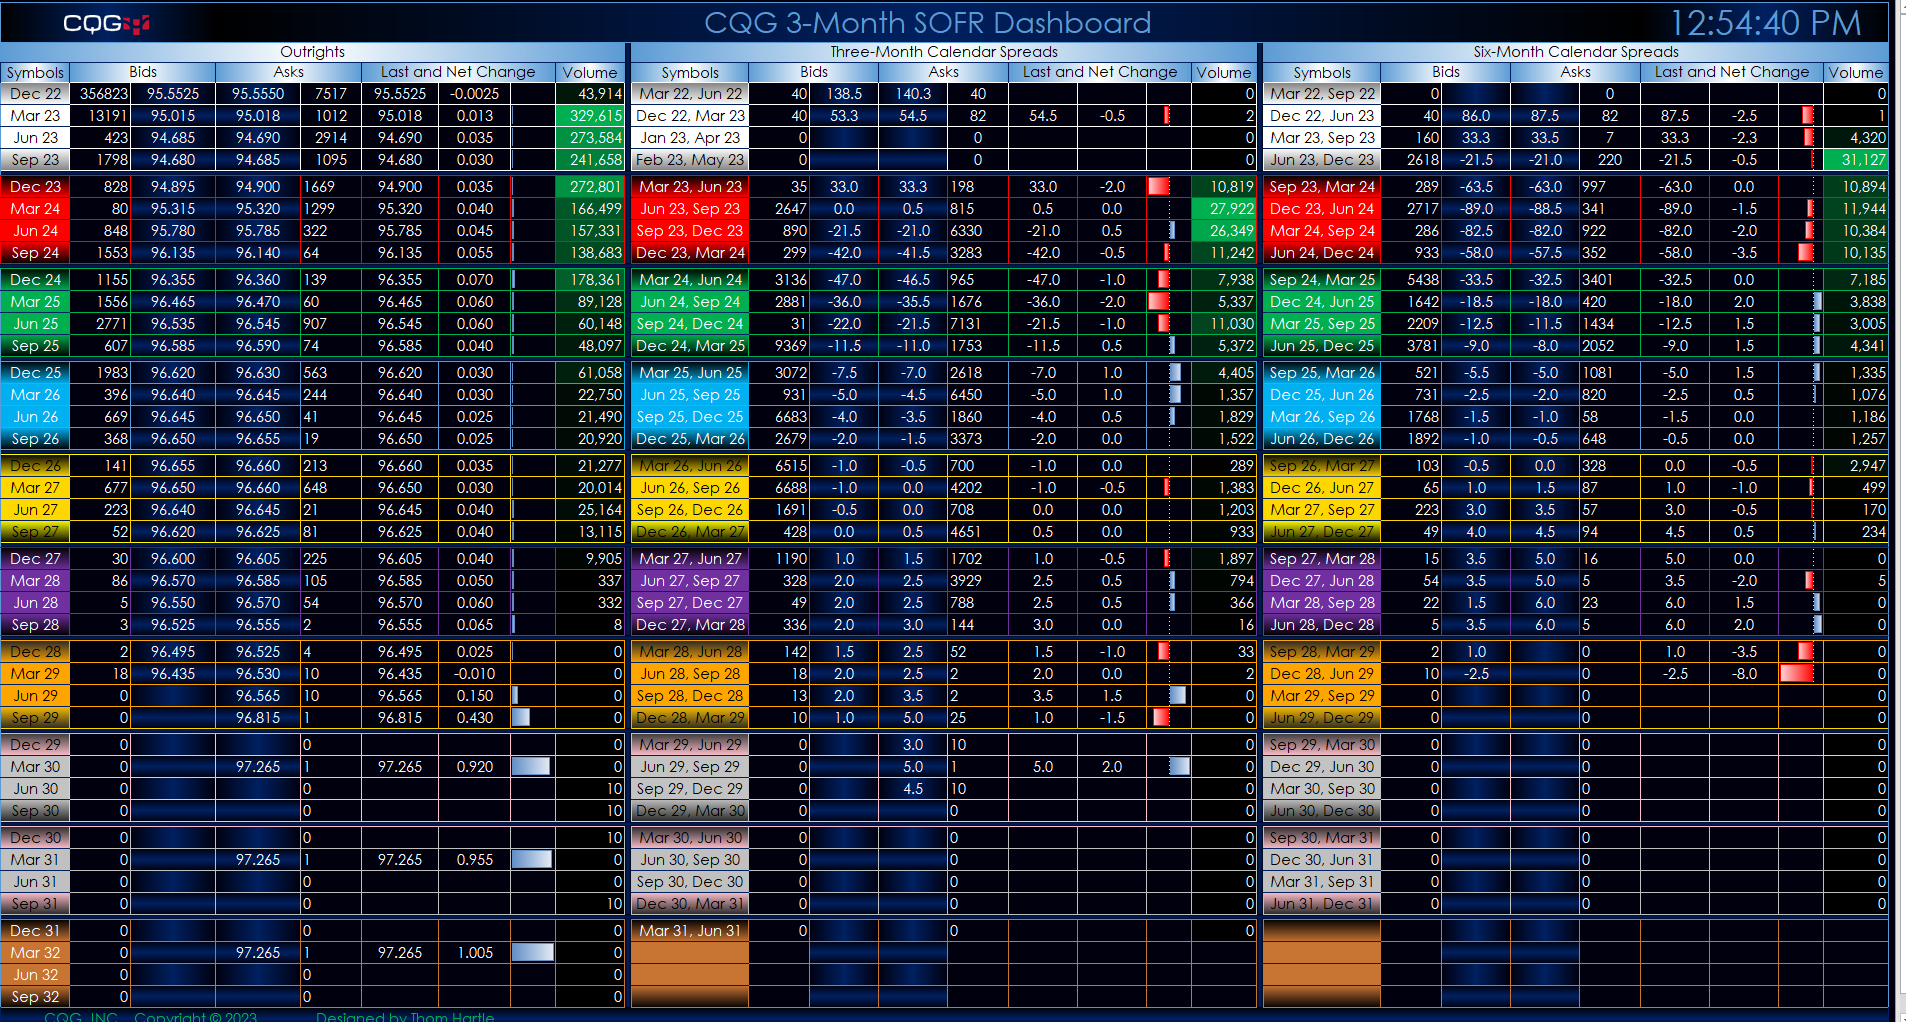The width and height of the screenshot is (1906, 1022).
Task: Click the Jun 31, Dec 31 symbol
Action: (x=1322, y=904)
